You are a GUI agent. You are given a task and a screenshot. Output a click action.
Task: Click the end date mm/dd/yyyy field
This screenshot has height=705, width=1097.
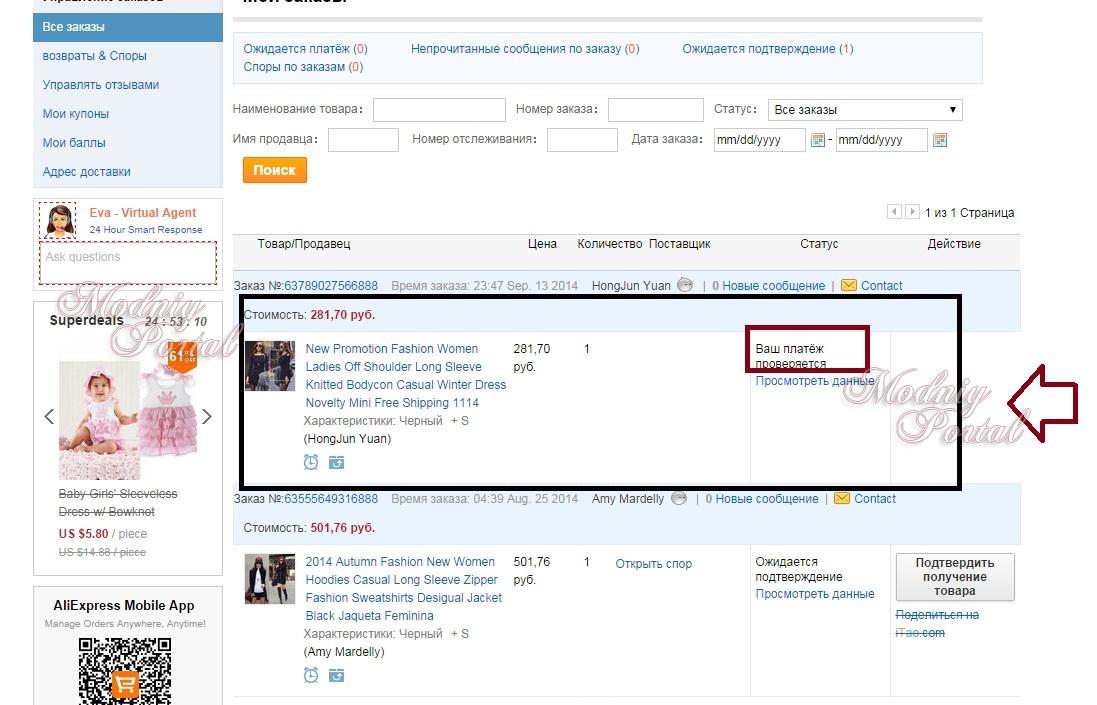click(882, 140)
